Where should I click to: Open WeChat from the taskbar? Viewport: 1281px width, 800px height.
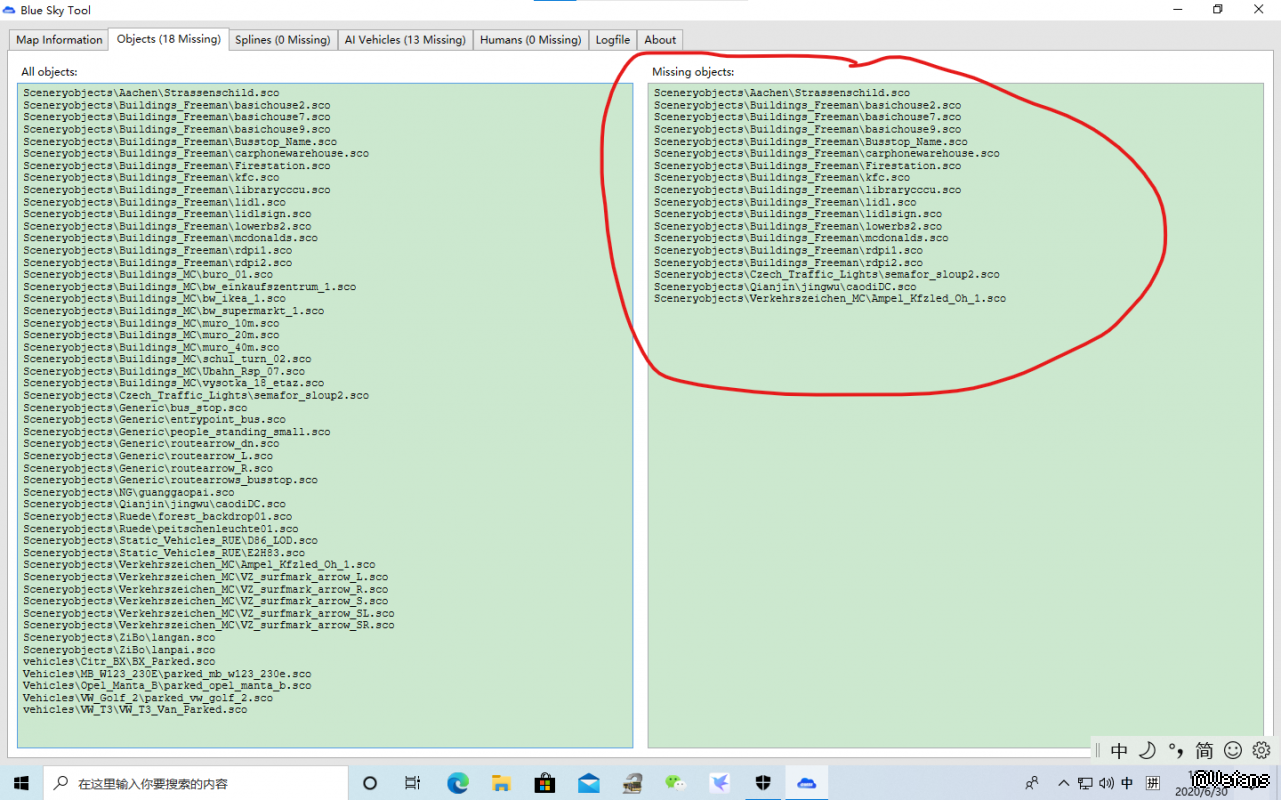point(676,783)
